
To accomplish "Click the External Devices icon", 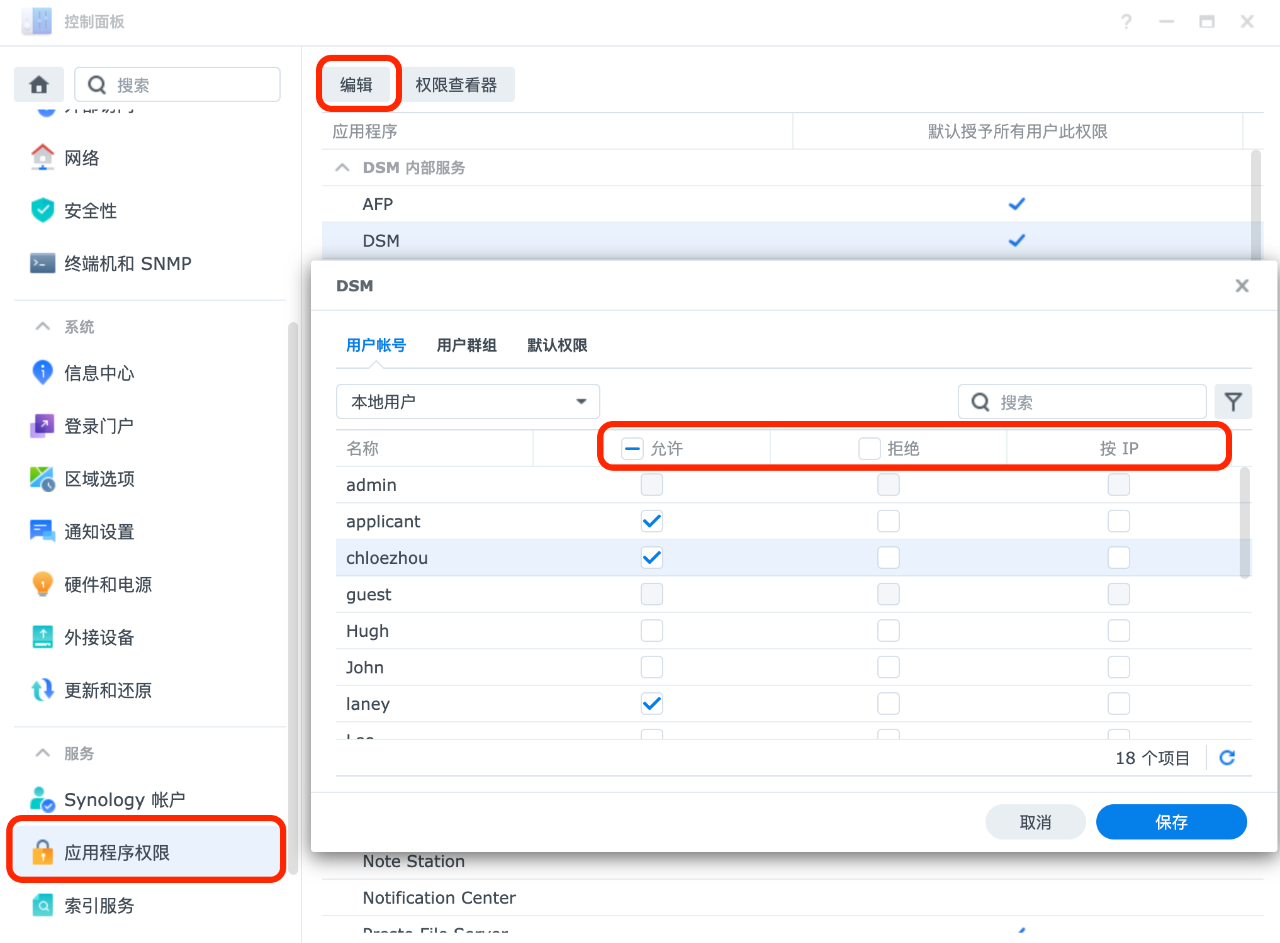I will (x=42, y=637).
